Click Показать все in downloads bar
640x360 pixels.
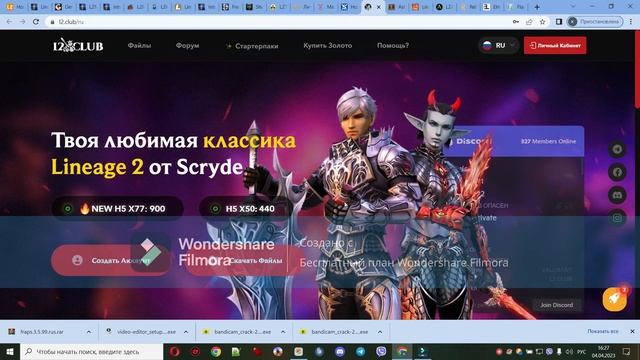click(x=603, y=331)
